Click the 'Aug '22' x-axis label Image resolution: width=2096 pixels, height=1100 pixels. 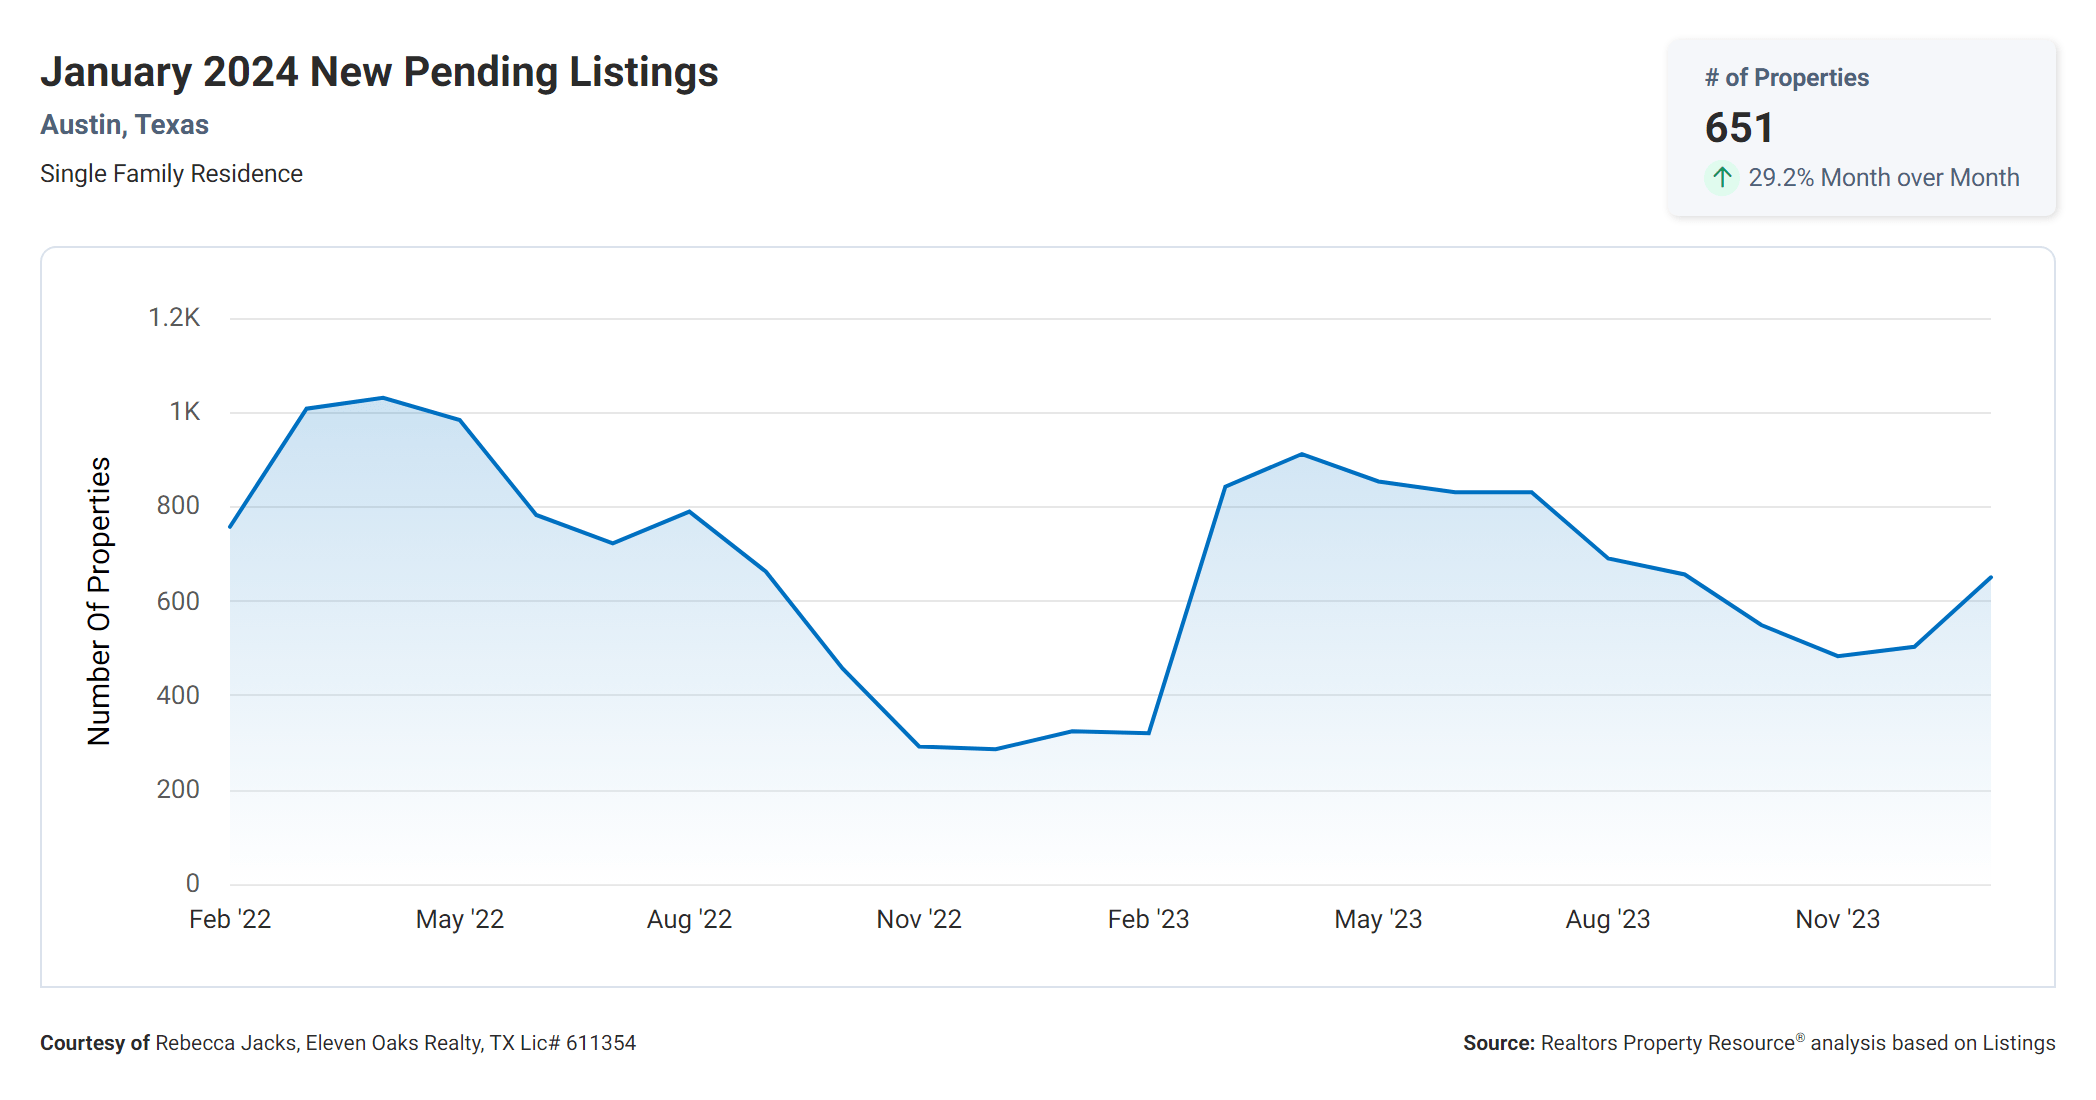[689, 919]
